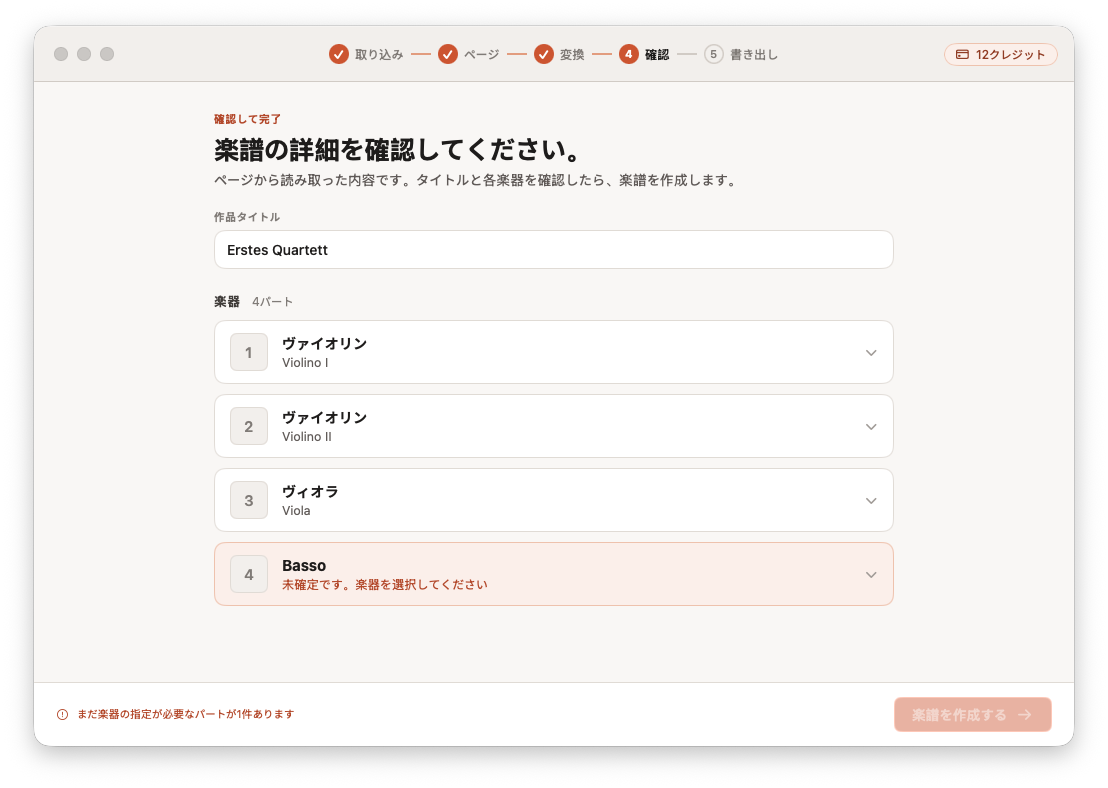The width and height of the screenshot is (1108, 788).
Task: Click the 未確定です。楽器を選択してください warning text
Action: 384,584
